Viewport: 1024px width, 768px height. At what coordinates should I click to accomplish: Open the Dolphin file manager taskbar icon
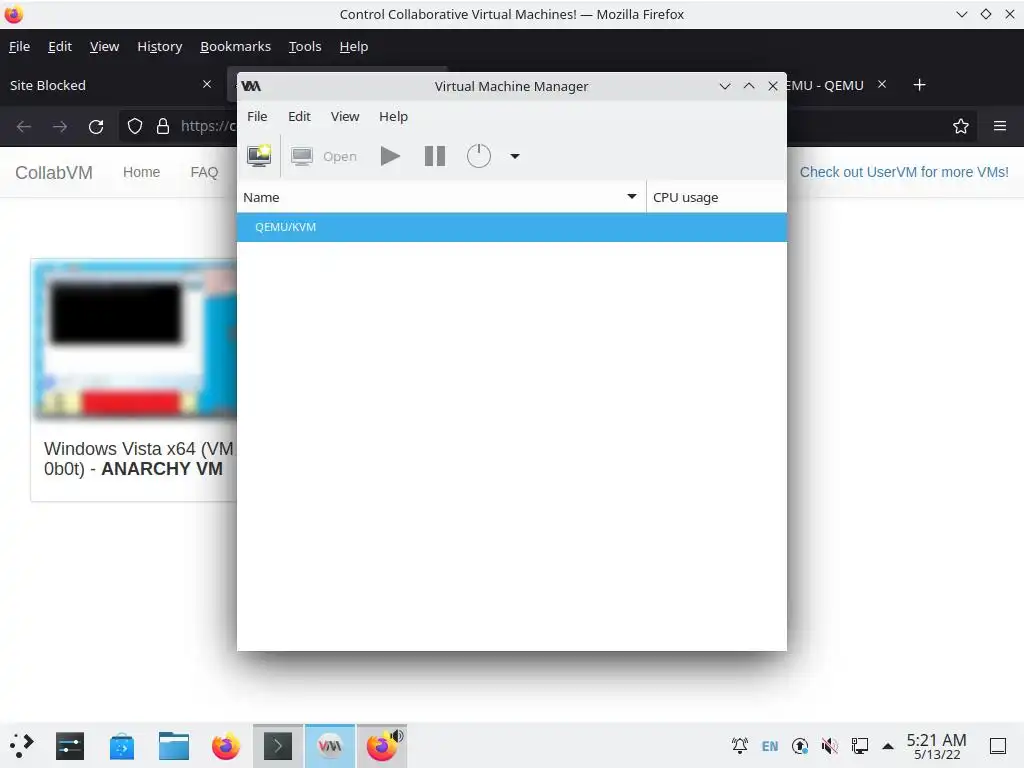click(174, 746)
